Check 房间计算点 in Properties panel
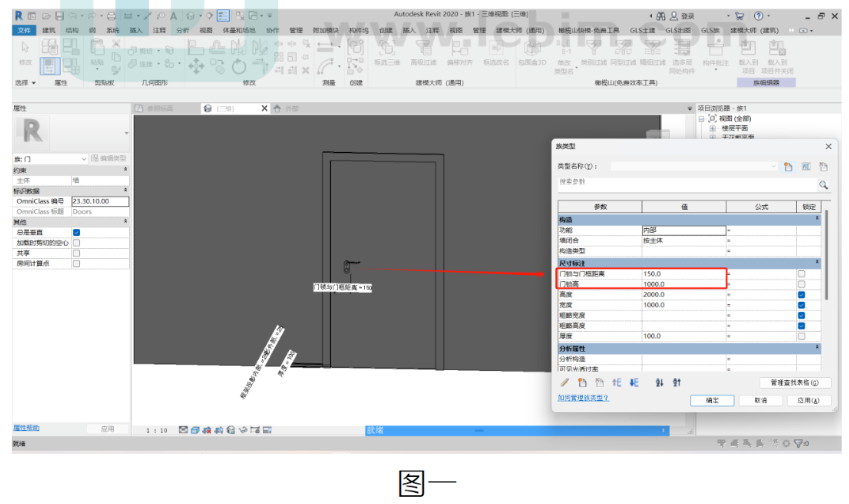The width and height of the screenshot is (849, 504). tap(76, 264)
